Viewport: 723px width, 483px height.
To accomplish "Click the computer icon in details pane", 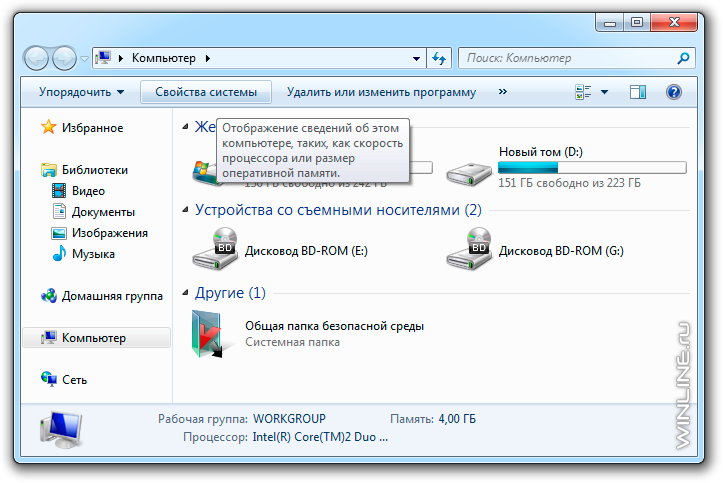I will pos(61,430).
